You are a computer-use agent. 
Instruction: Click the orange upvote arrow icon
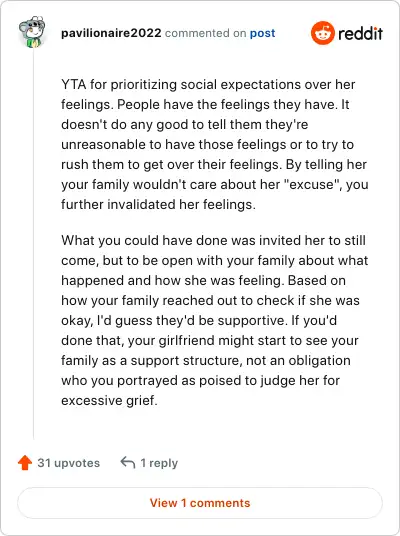tap(25, 463)
